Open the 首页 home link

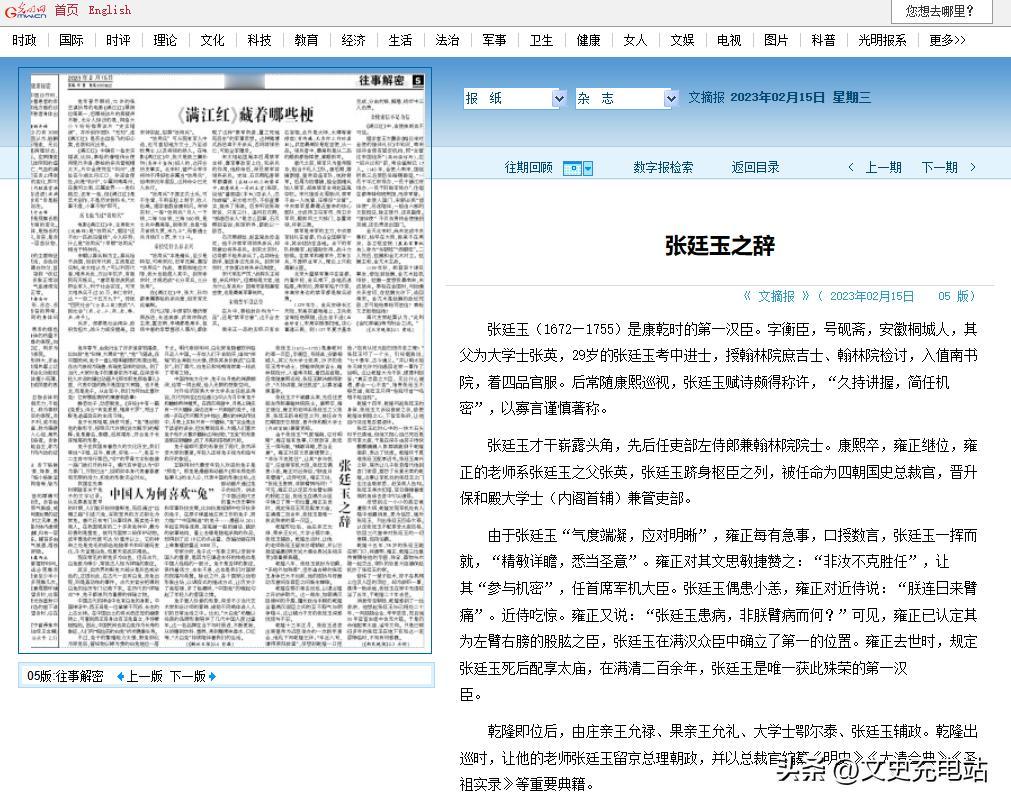click(x=66, y=10)
